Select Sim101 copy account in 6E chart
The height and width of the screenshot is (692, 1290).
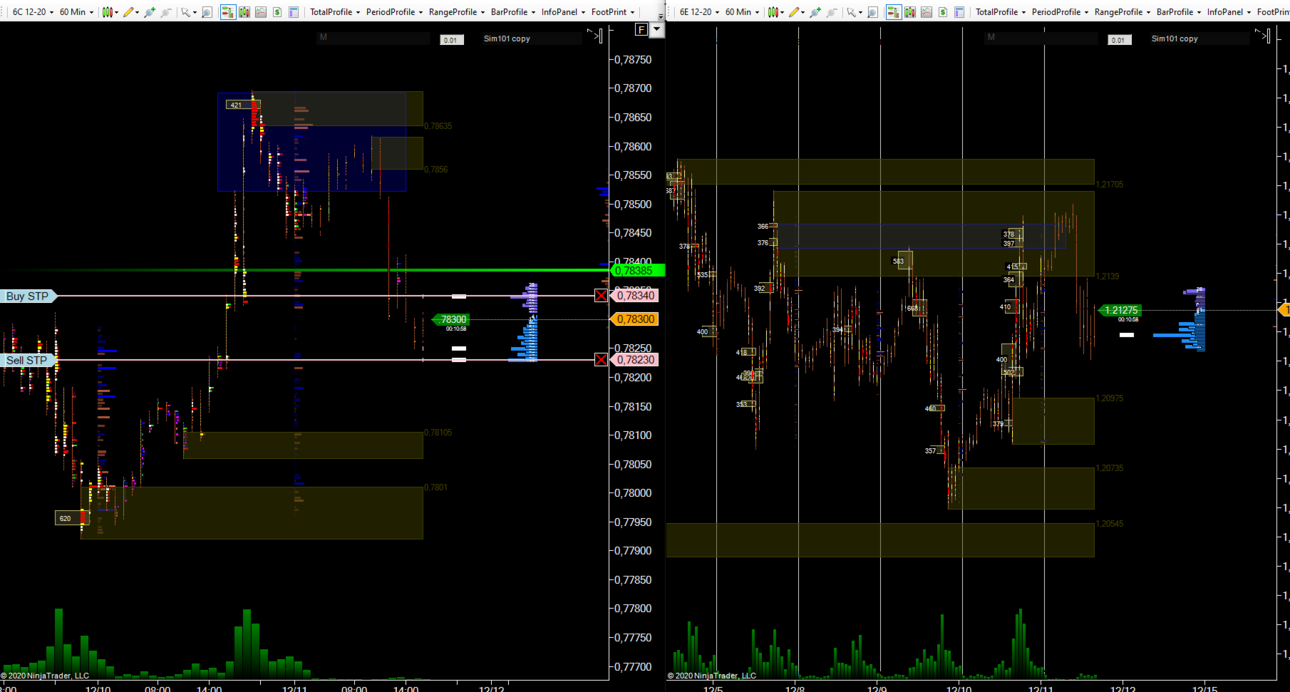tap(1200, 38)
